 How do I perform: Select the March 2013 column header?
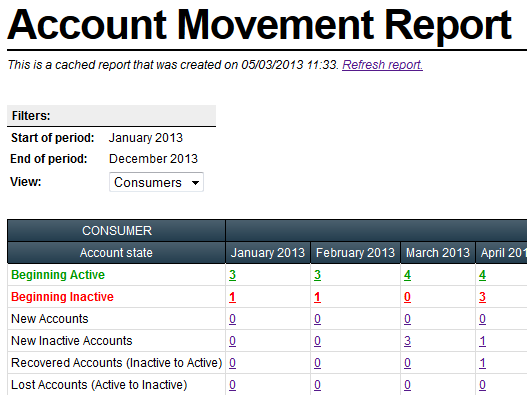pos(438,252)
